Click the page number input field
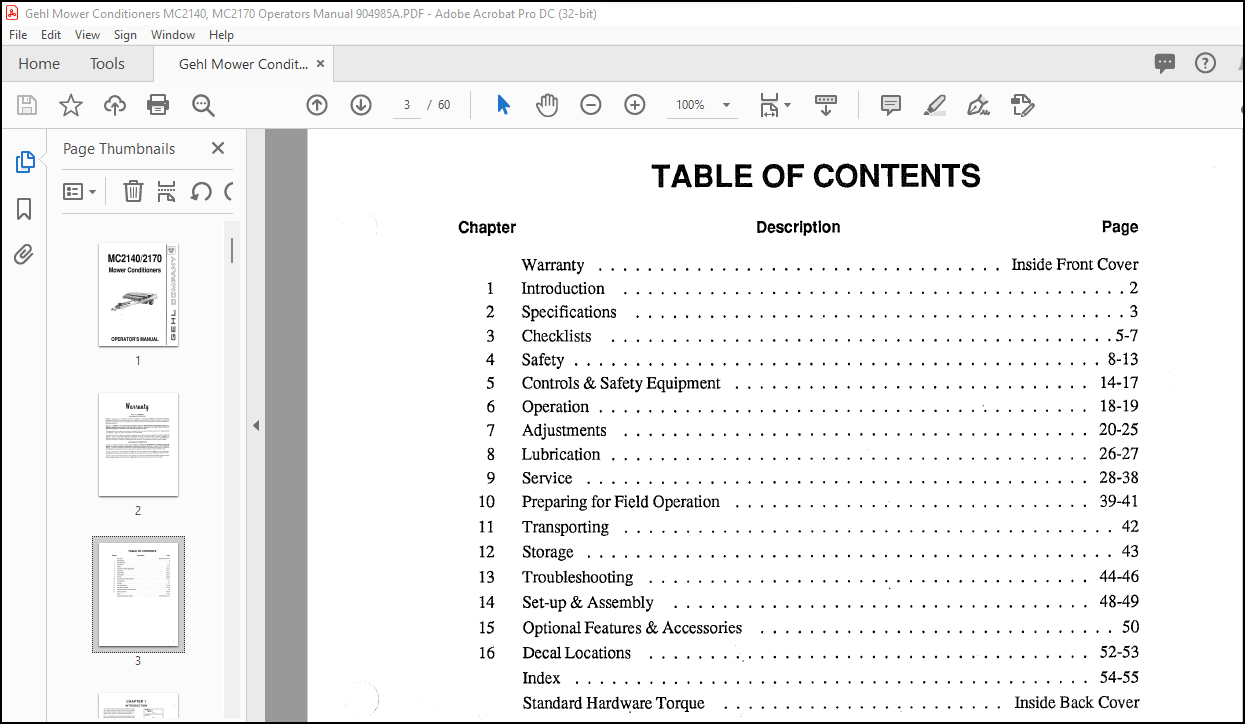1245x724 pixels. (407, 105)
